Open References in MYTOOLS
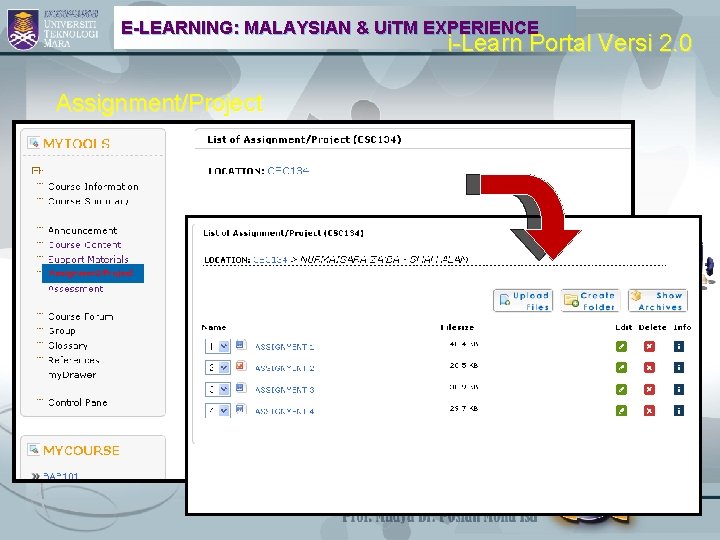 click(x=74, y=360)
